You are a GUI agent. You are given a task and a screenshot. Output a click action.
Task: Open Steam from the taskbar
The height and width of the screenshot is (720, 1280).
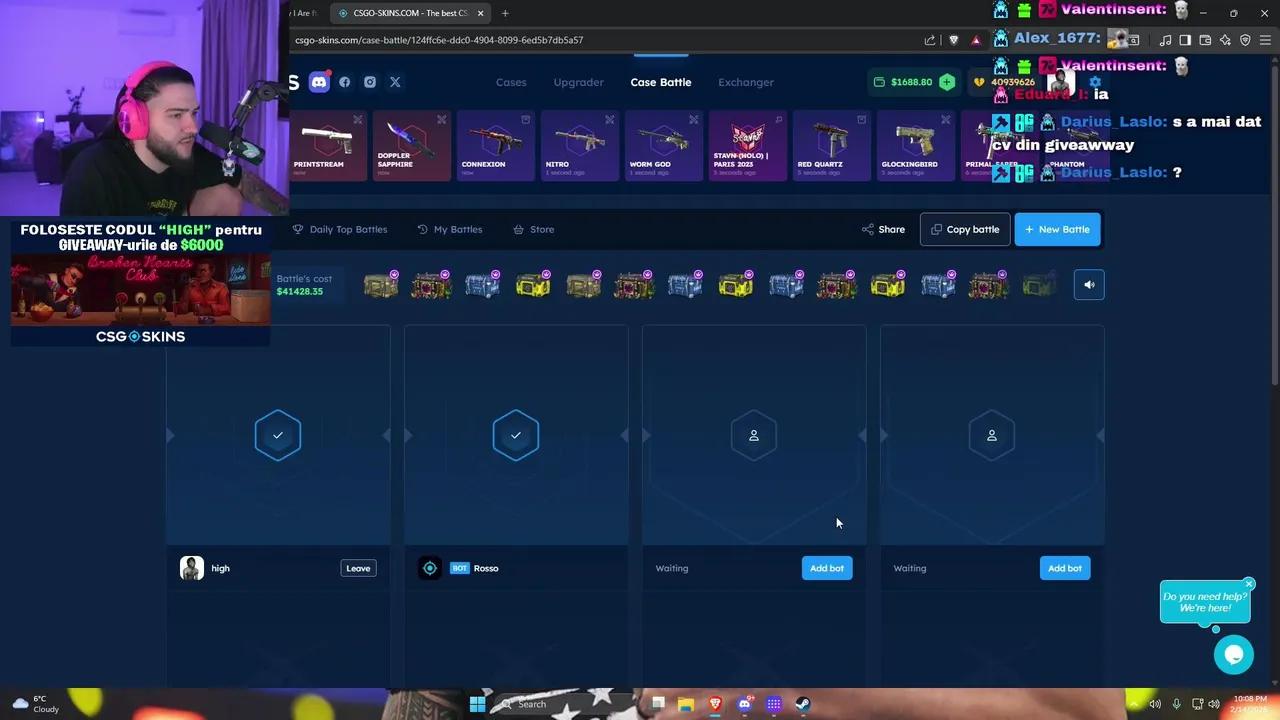tap(803, 704)
